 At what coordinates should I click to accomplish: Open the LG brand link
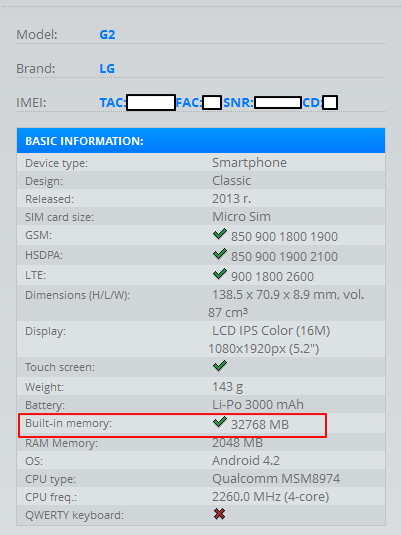coord(107,69)
